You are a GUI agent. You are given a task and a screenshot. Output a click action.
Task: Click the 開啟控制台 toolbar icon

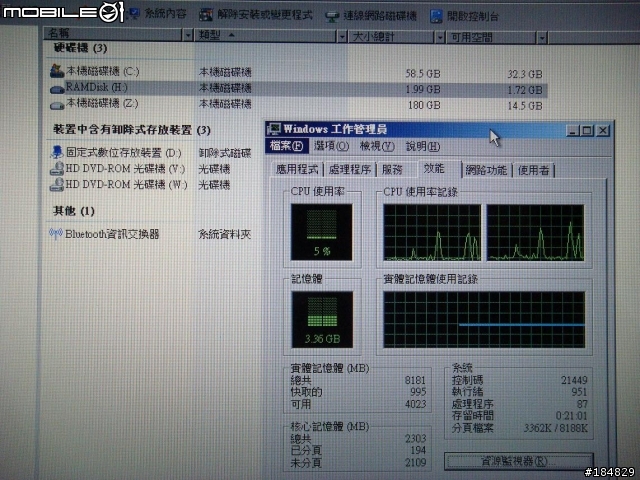coord(436,16)
